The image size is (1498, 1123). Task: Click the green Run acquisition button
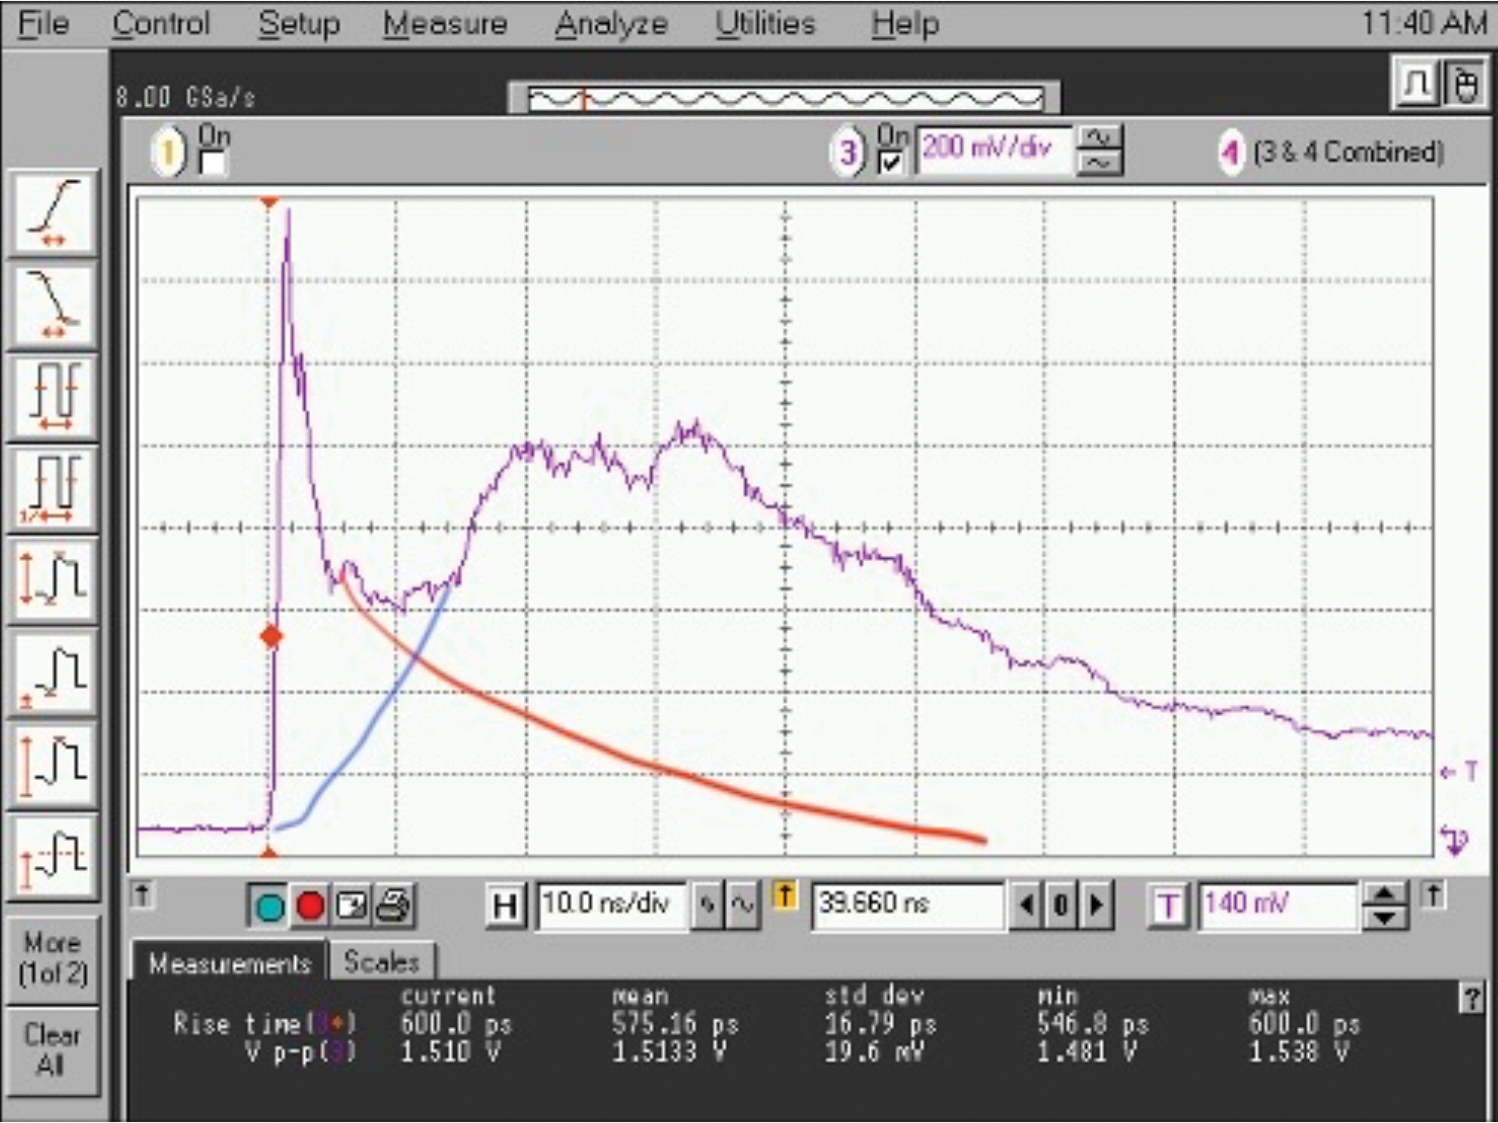pos(269,906)
